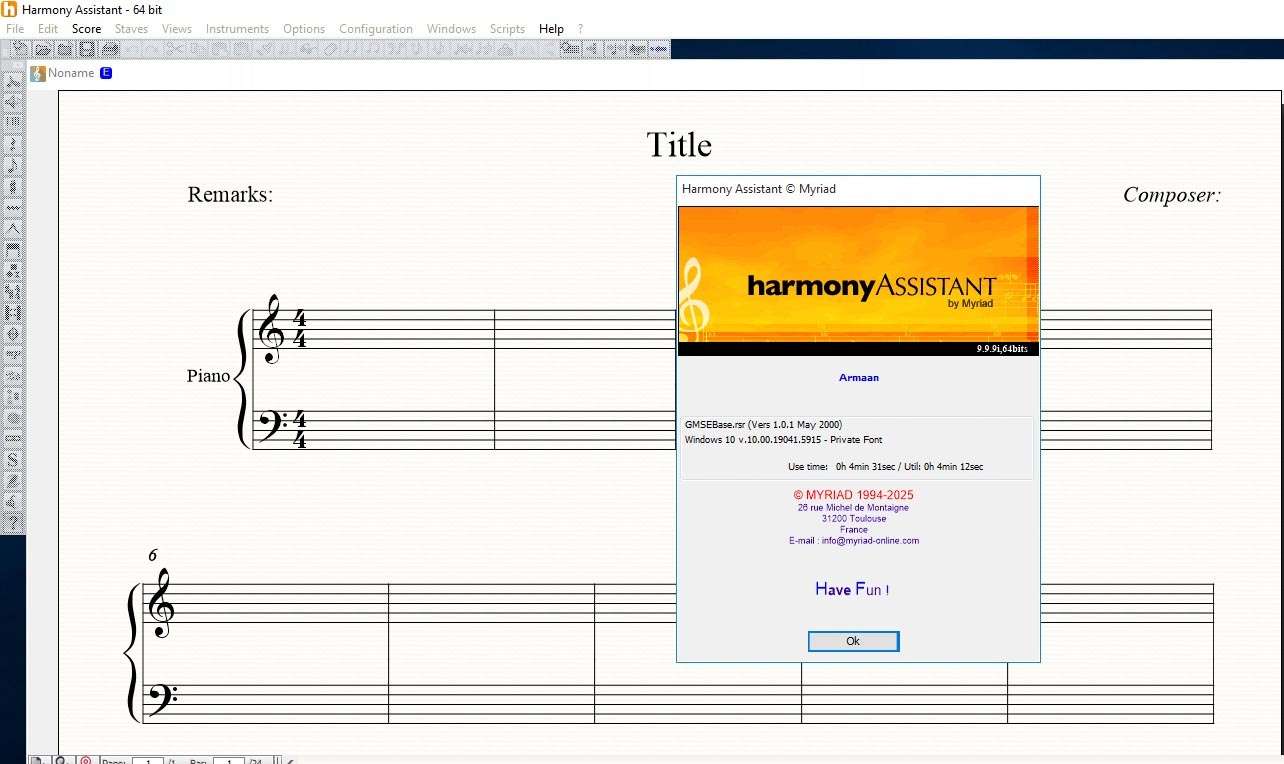1284x764 pixels.
Task: Click the Ok button in the About dialog
Action: pos(853,641)
